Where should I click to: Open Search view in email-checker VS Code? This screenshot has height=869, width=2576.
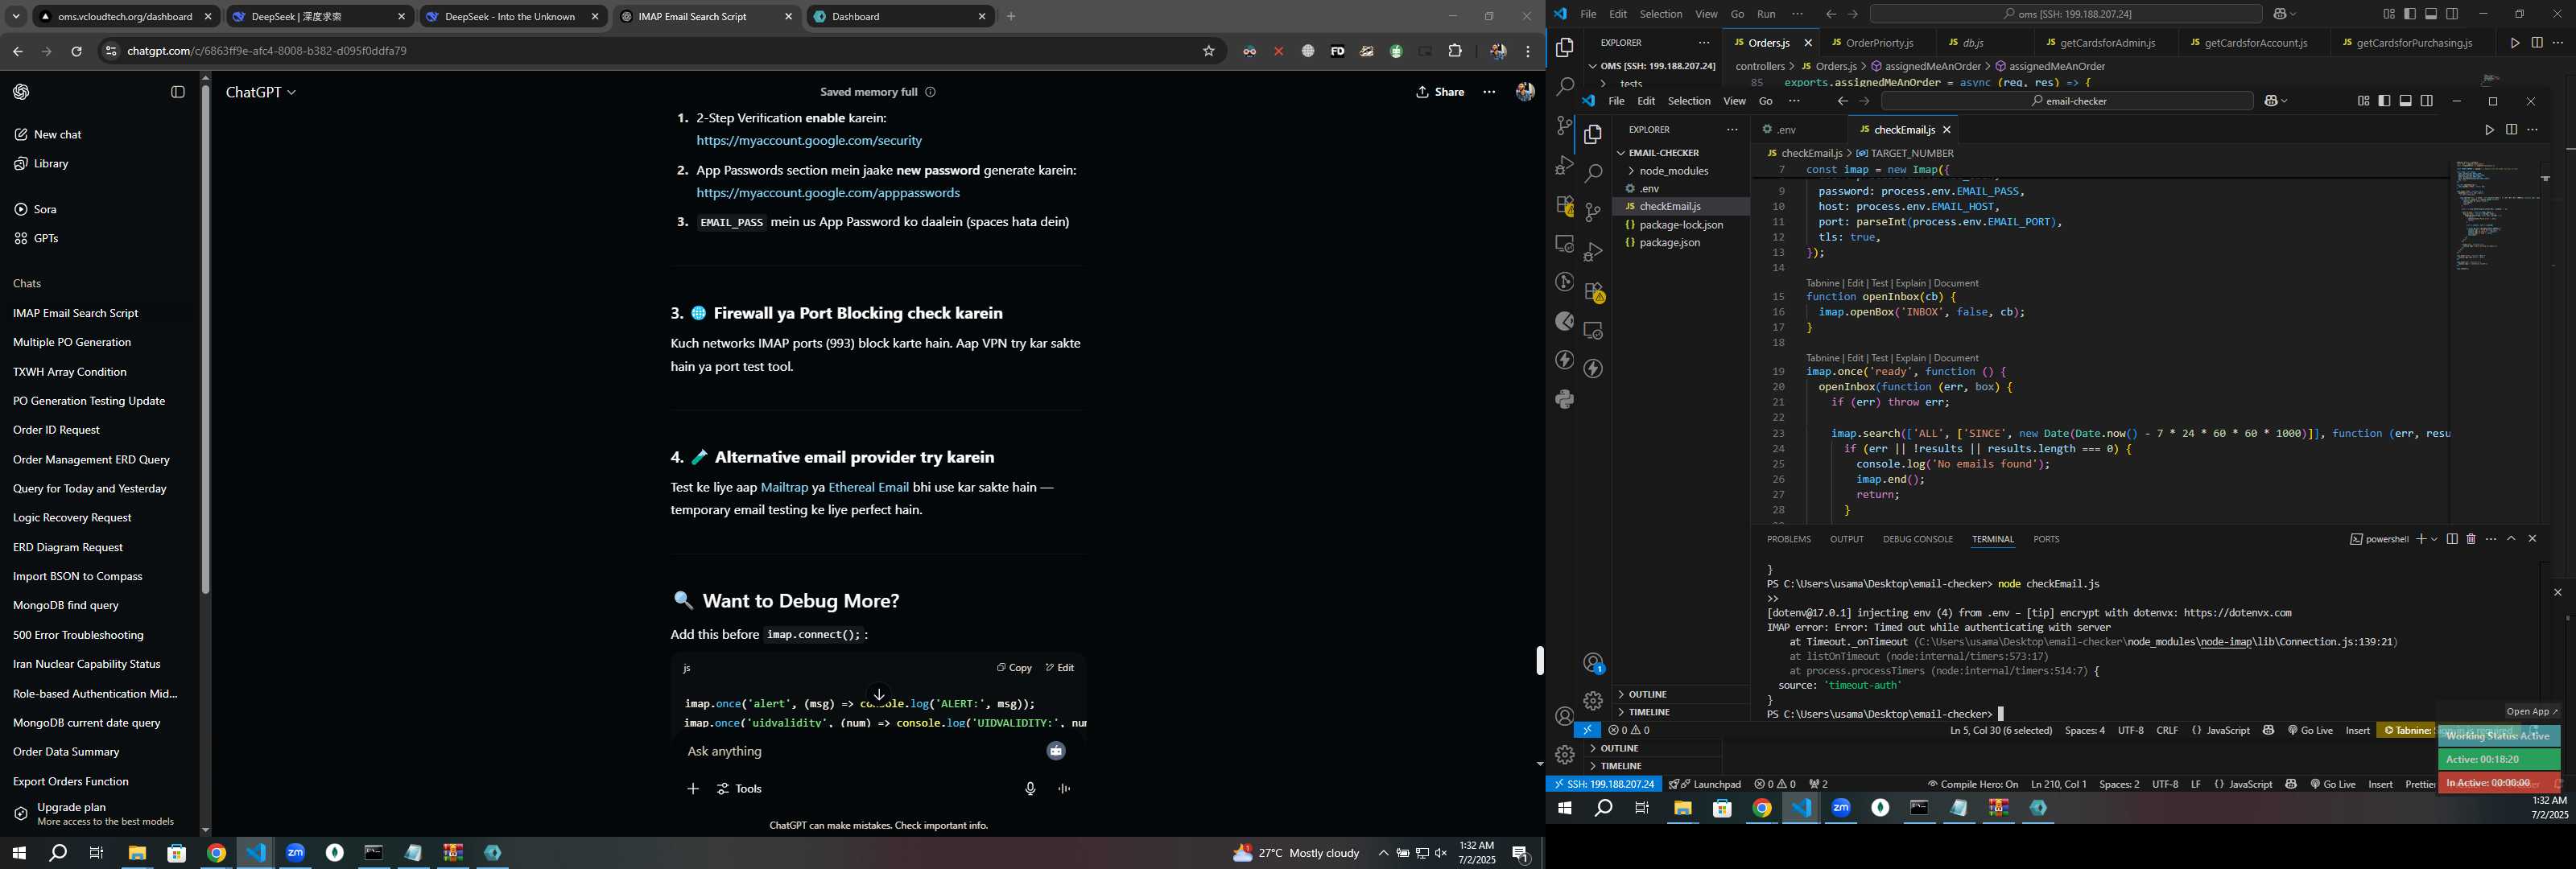1593,172
